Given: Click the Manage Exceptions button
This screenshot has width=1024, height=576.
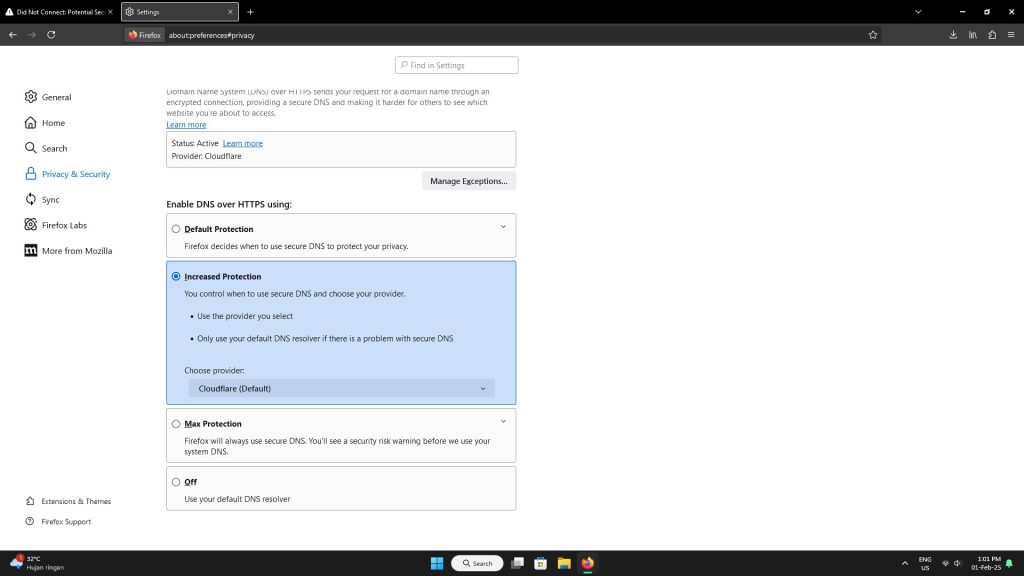Looking at the screenshot, I should [x=468, y=181].
